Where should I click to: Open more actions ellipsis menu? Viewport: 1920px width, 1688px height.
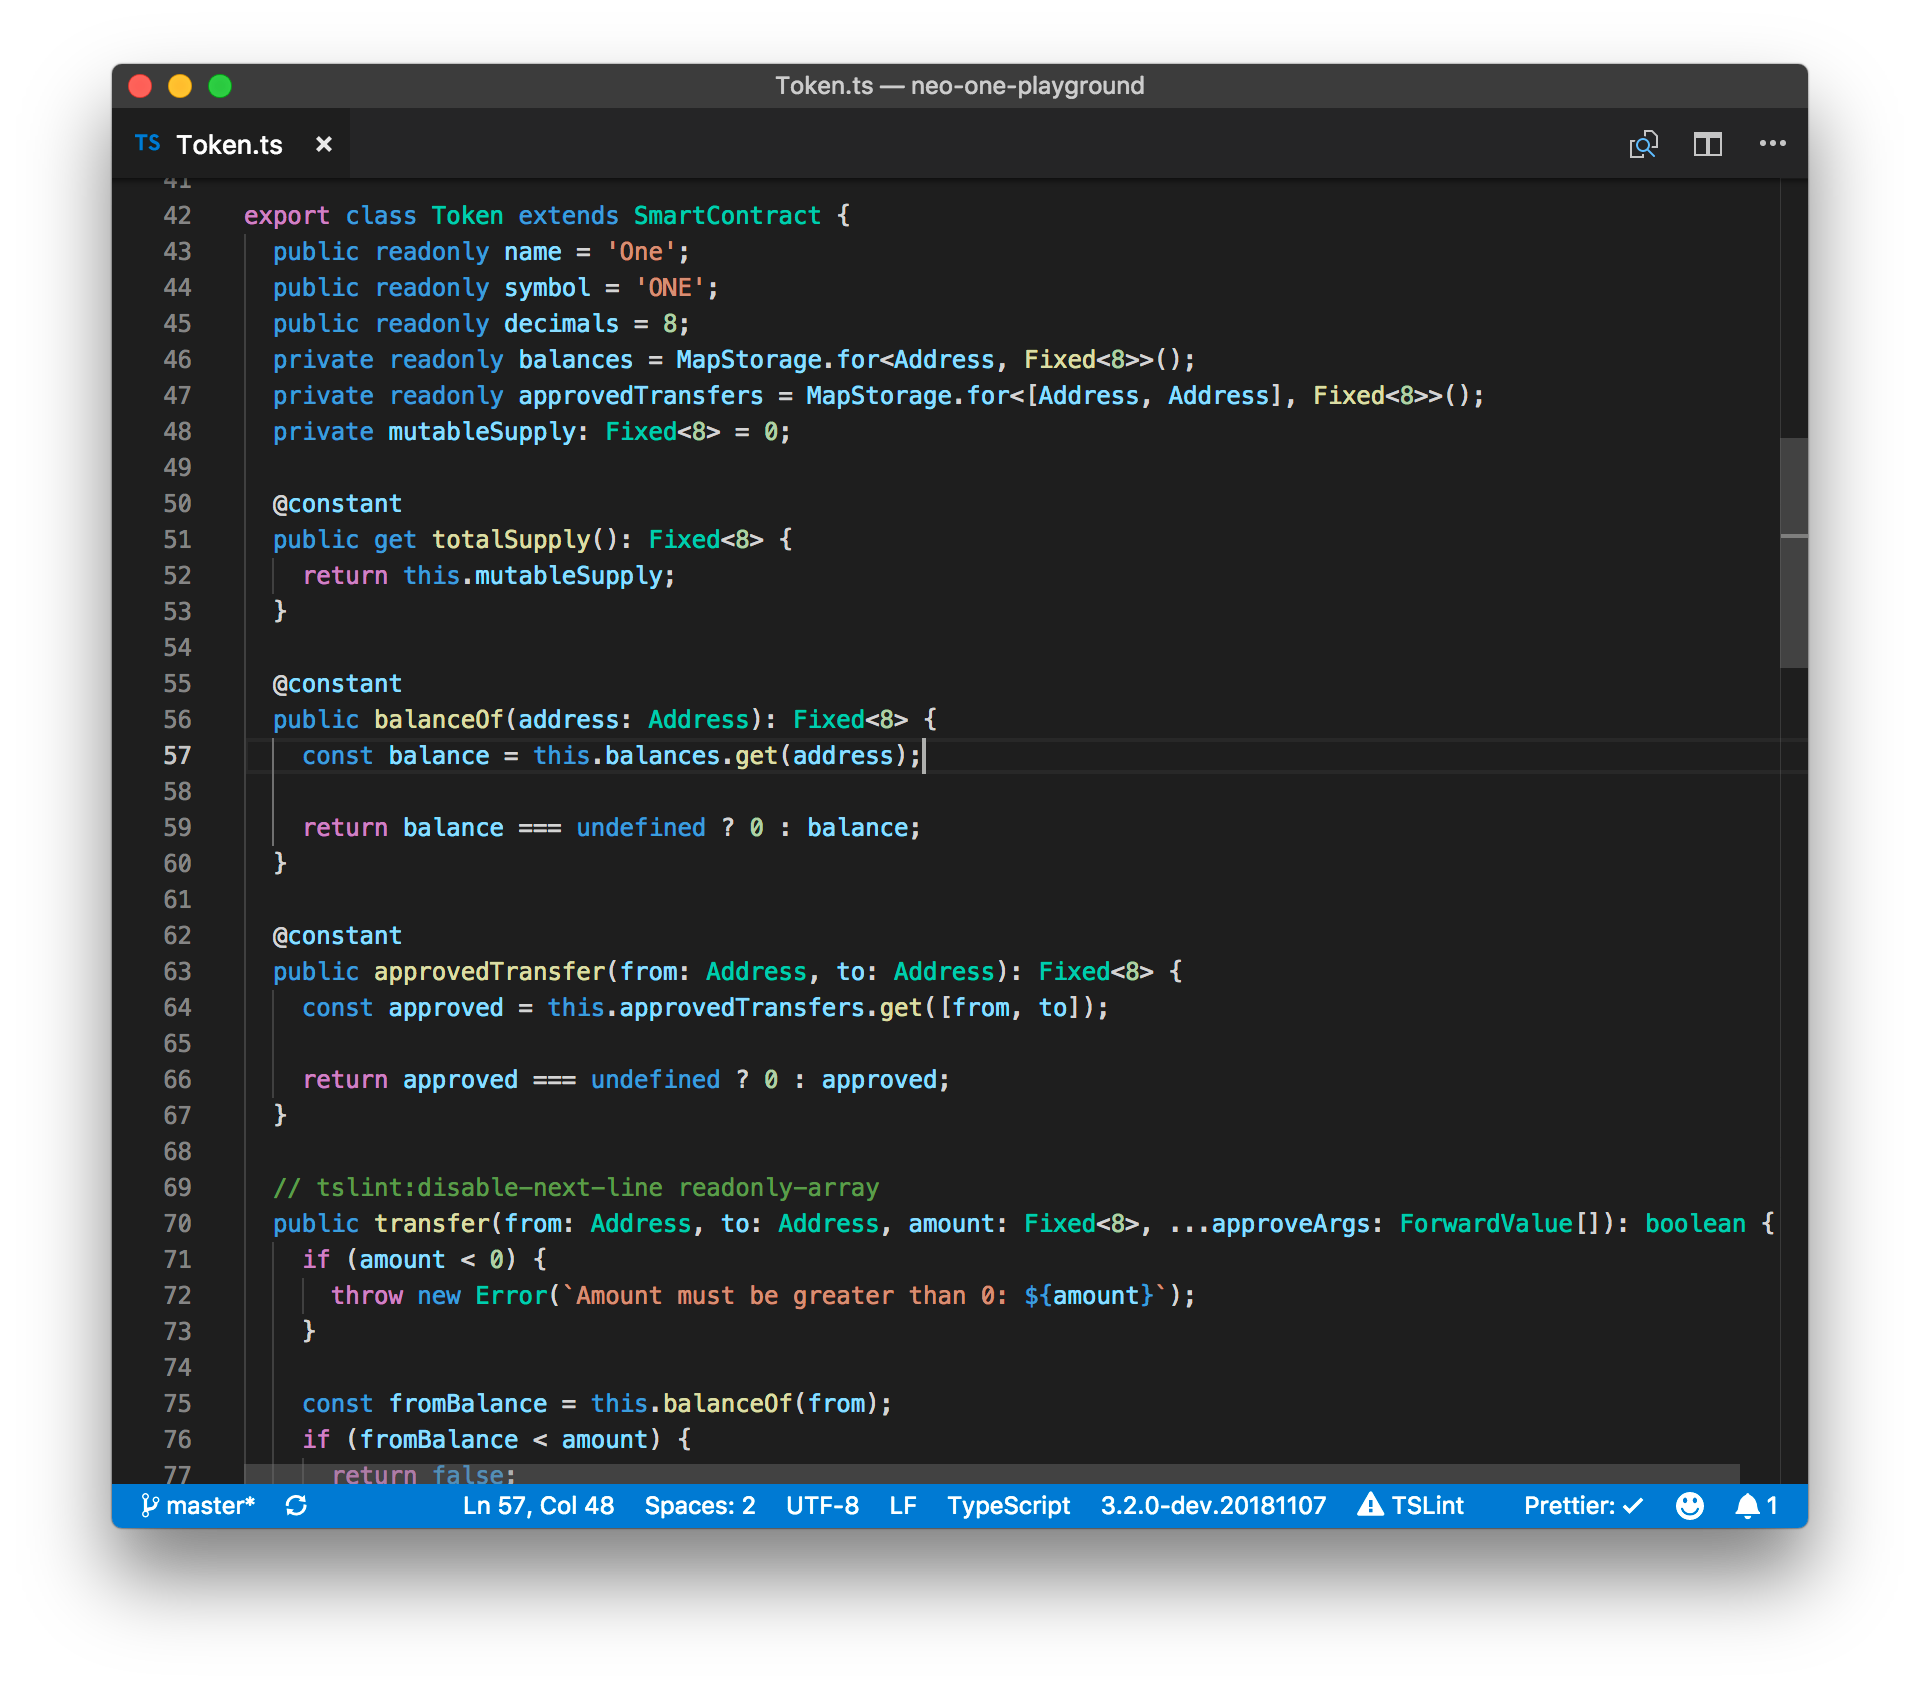click(x=1772, y=144)
